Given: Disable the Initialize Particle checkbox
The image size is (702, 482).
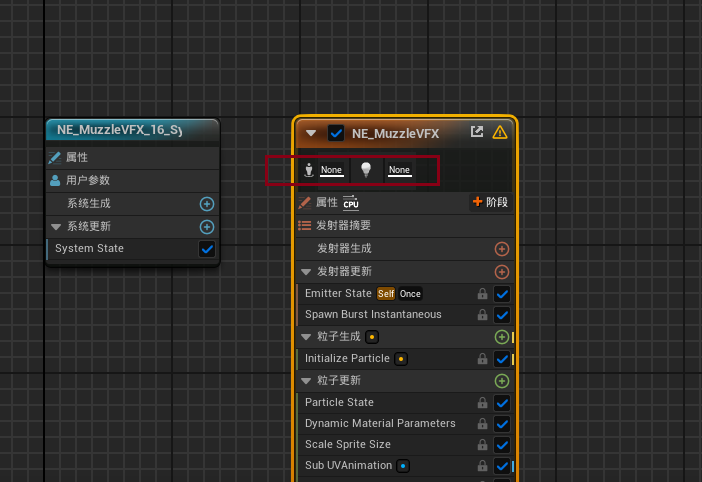Looking at the screenshot, I should (502, 359).
